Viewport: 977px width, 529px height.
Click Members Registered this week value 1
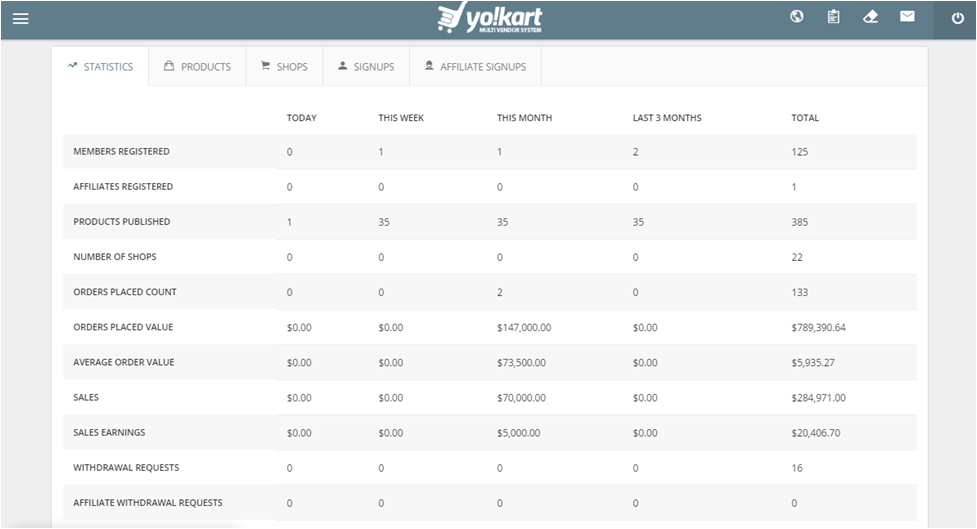point(381,152)
